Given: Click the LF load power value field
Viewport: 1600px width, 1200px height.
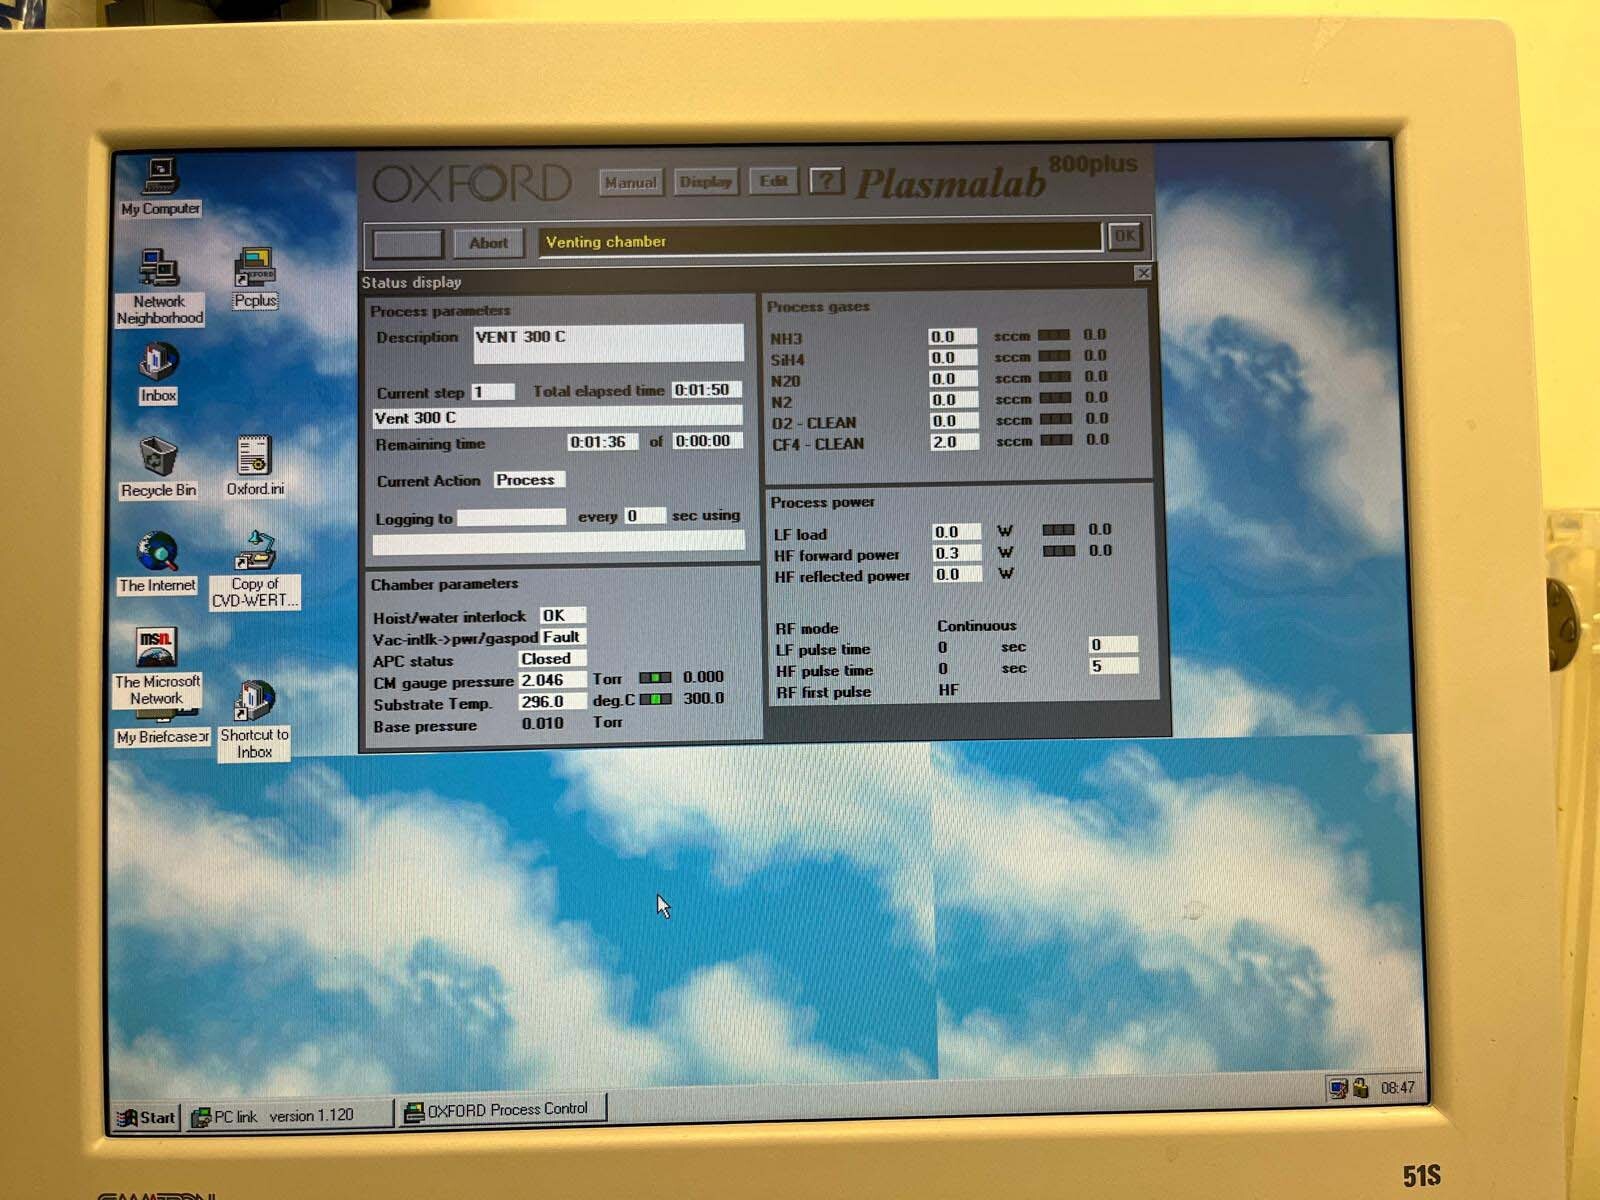Looking at the screenshot, I should point(957,532).
